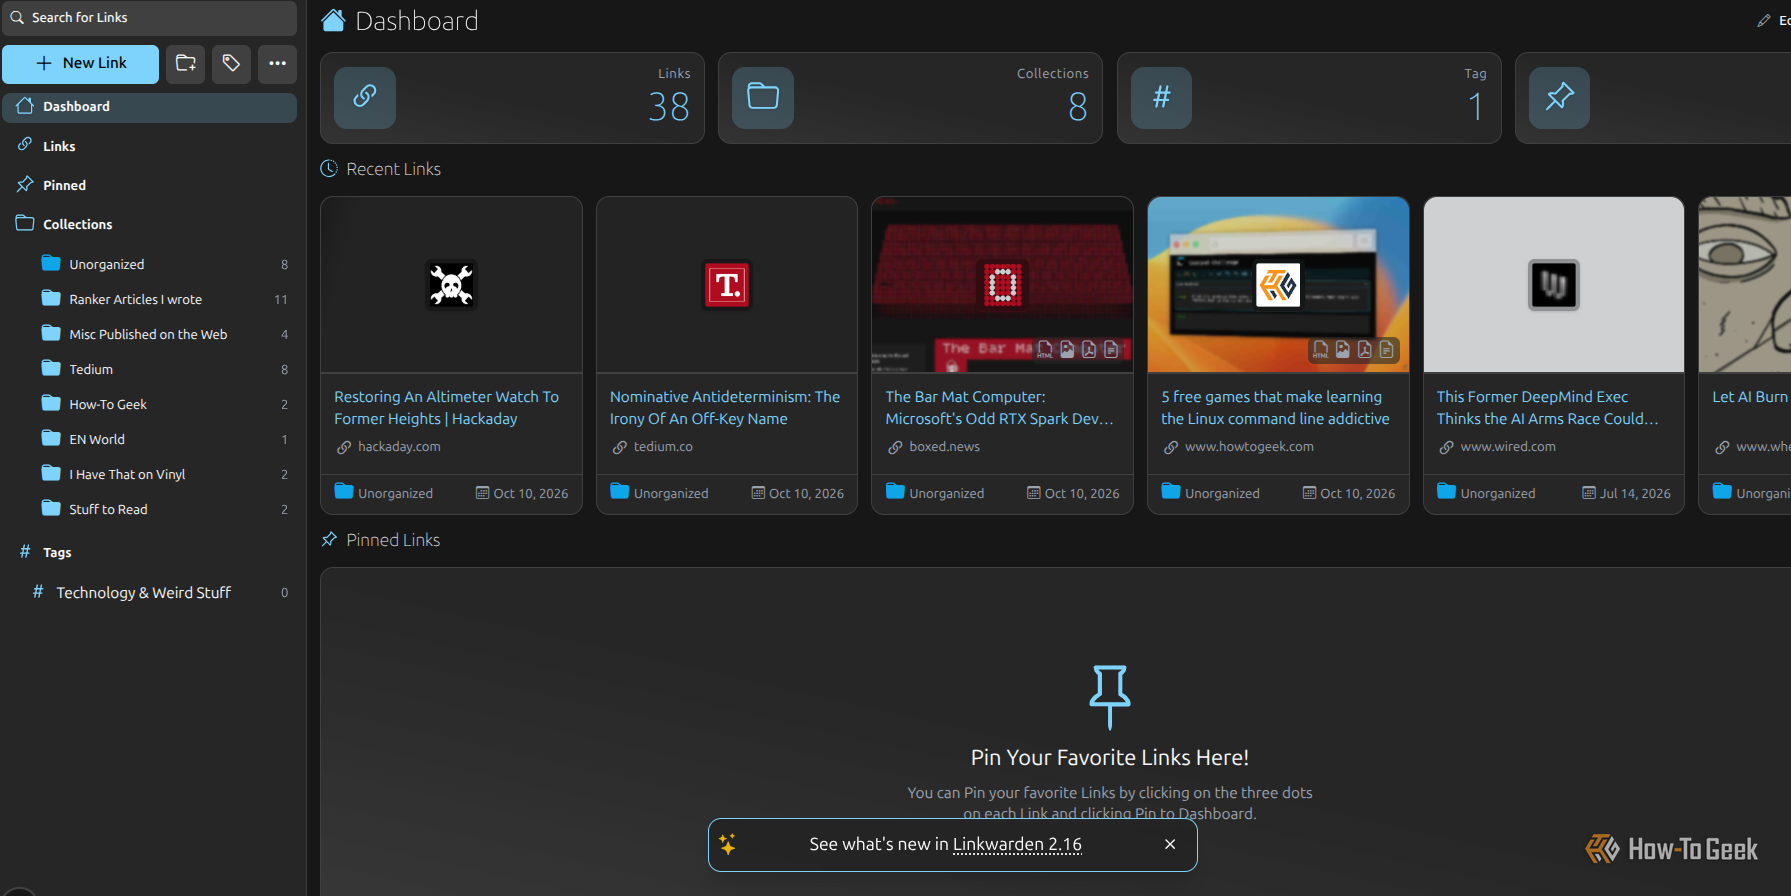Select Dashboard in the sidebar
Screen dimensions: 1791x896
[x=149, y=107]
